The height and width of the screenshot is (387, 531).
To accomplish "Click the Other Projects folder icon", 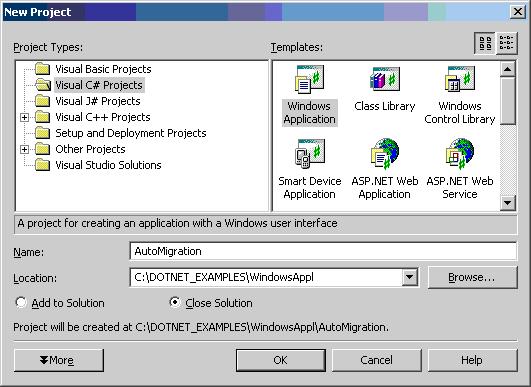I will (x=43, y=149).
